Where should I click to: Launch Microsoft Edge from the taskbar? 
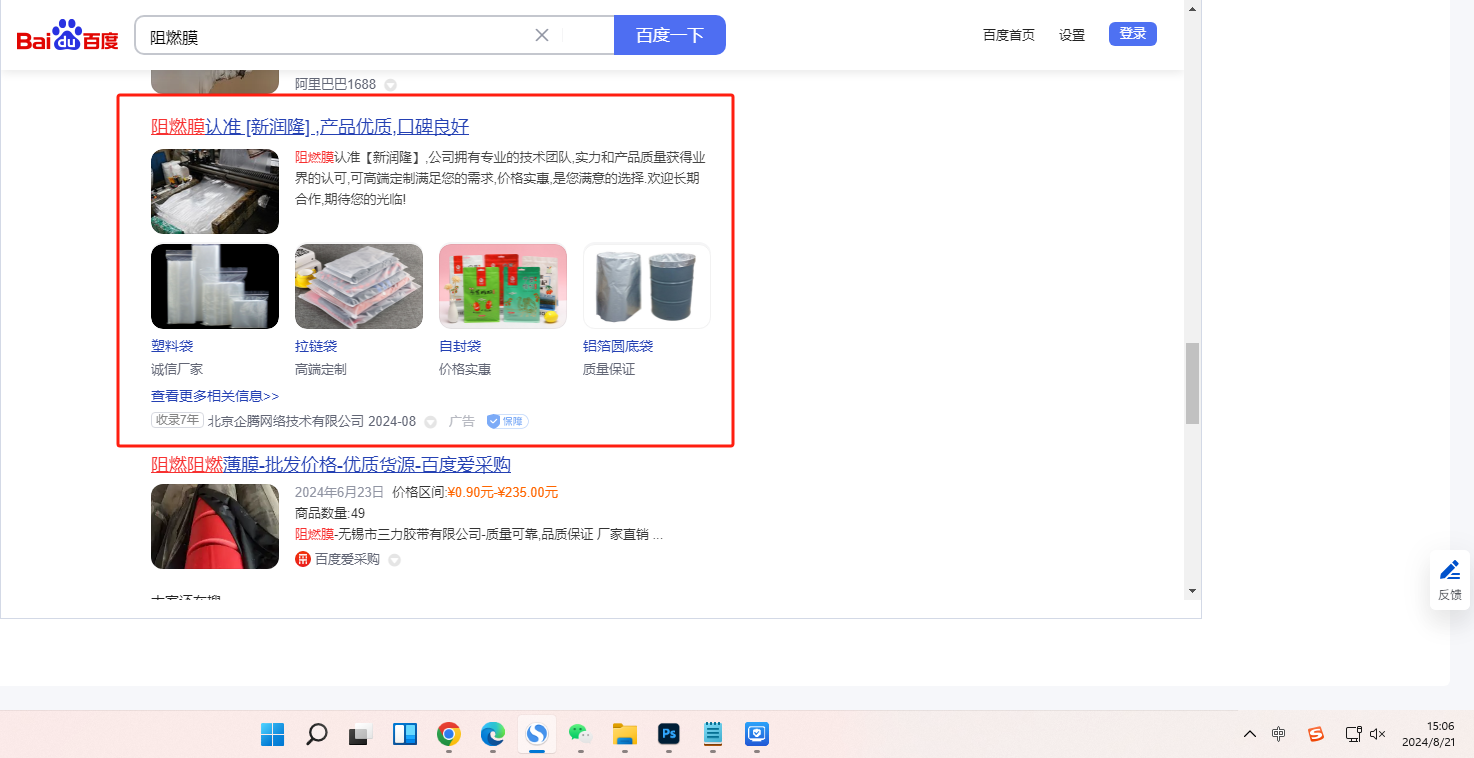click(x=493, y=735)
